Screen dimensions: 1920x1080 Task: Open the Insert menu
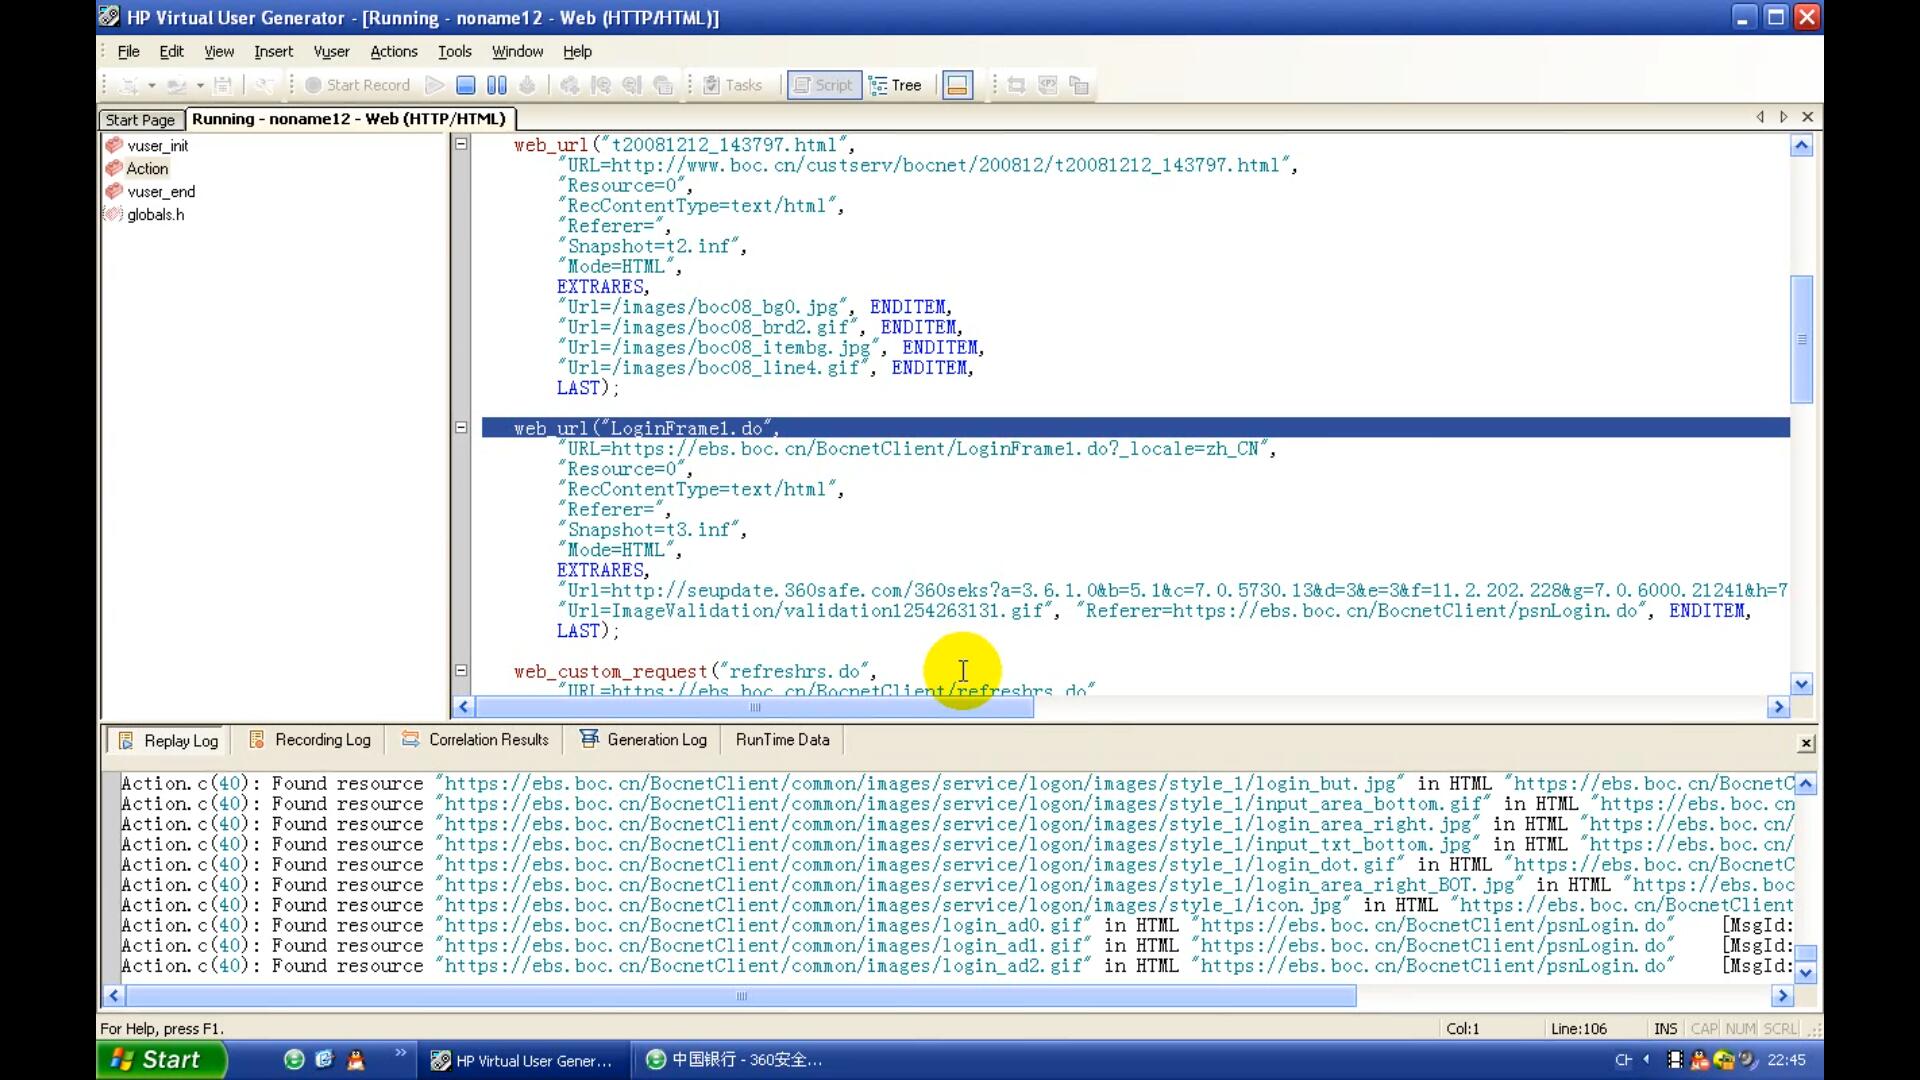[273, 51]
